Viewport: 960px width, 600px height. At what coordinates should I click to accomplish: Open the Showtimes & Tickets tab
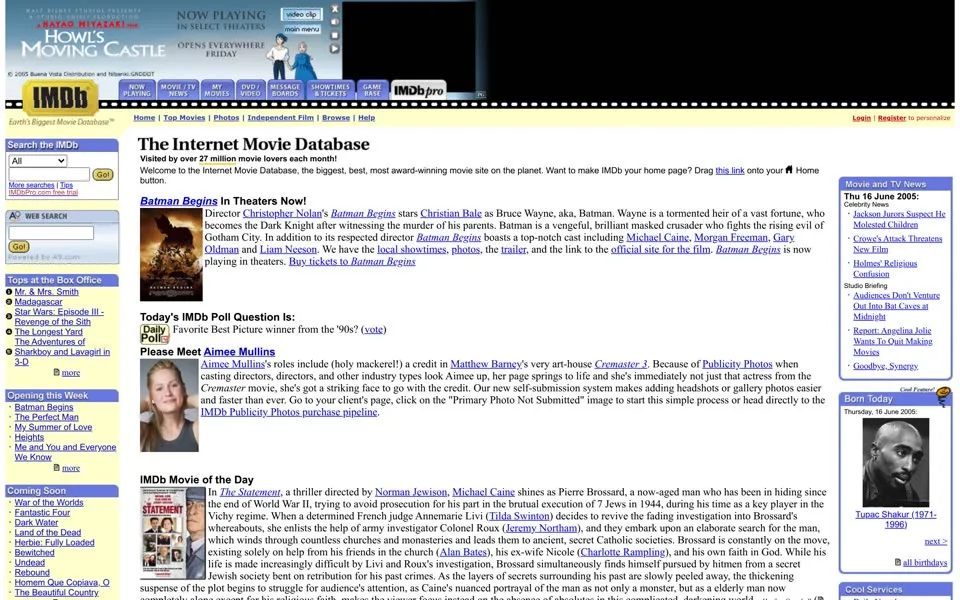point(330,90)
